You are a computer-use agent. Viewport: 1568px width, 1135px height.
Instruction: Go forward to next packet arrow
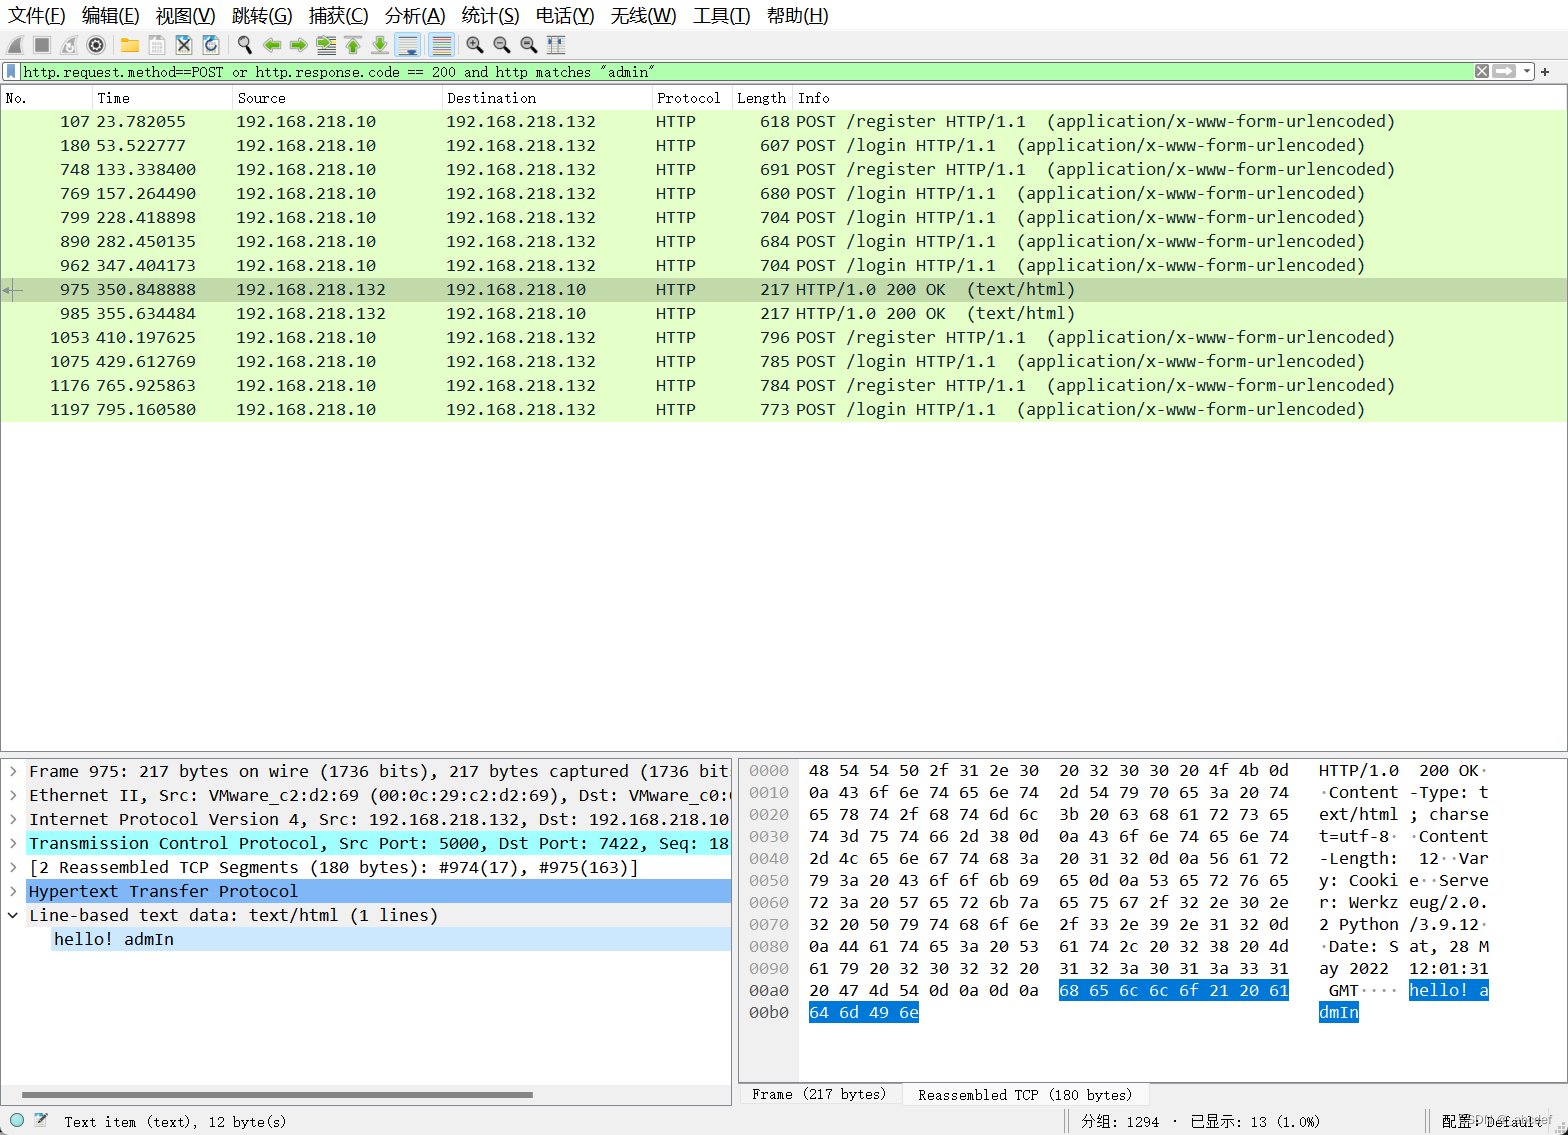(298, 45)
